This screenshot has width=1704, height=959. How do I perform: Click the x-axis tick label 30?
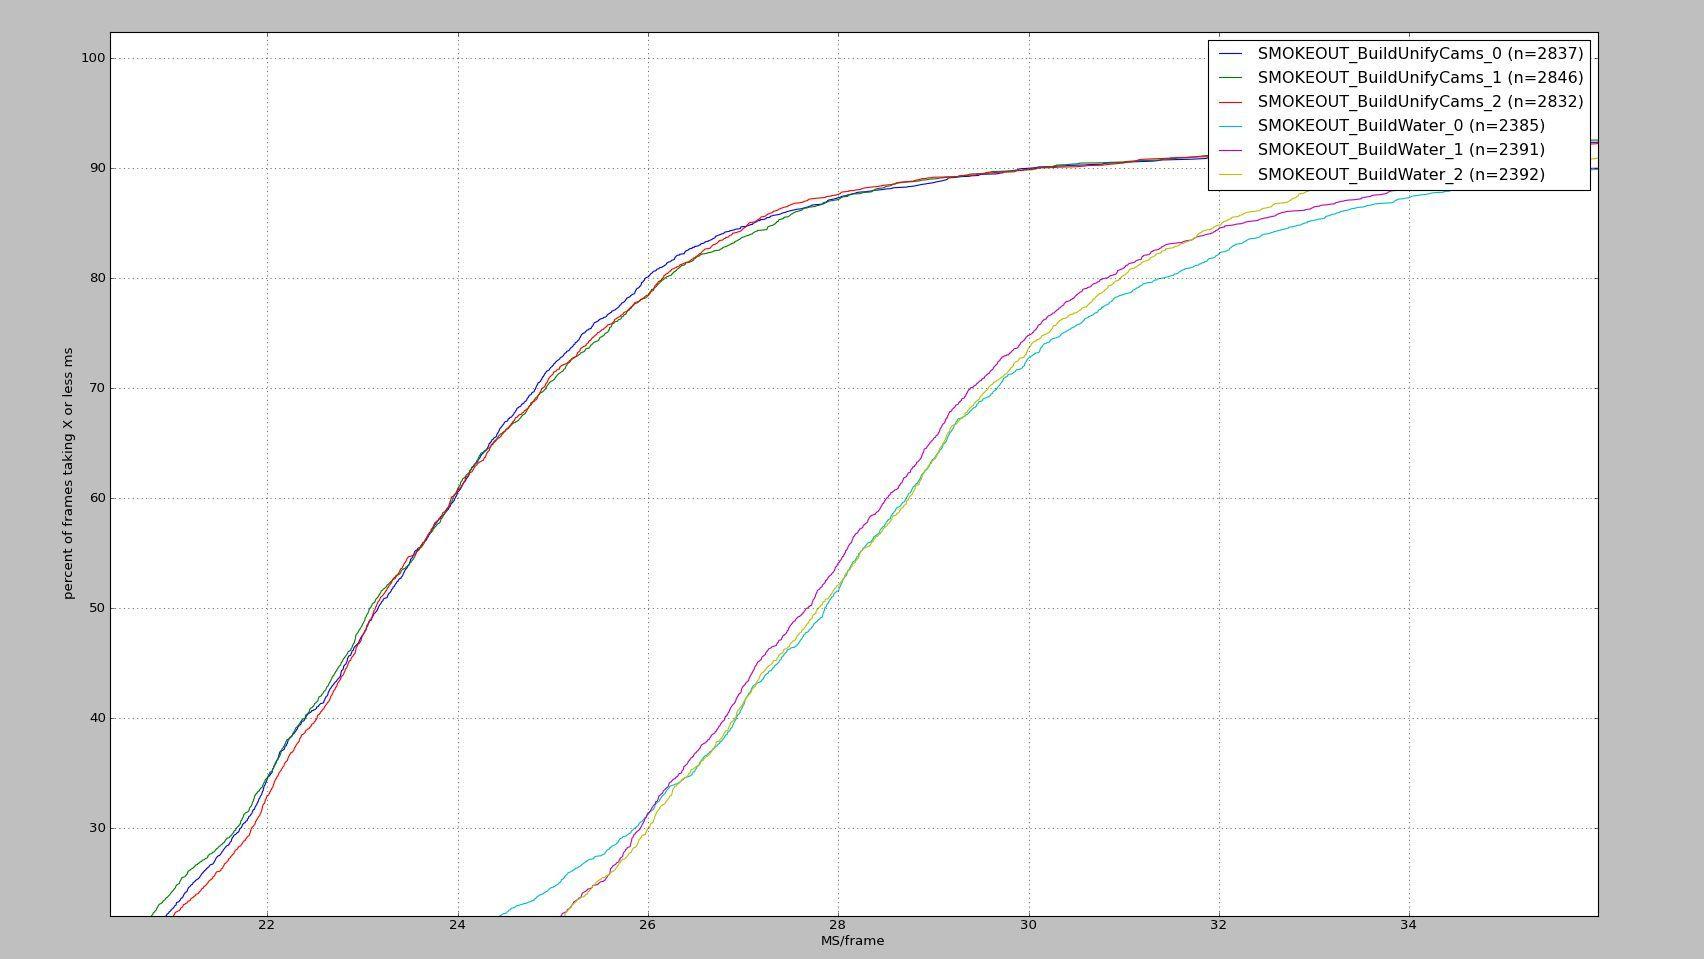coord(1028,924)
